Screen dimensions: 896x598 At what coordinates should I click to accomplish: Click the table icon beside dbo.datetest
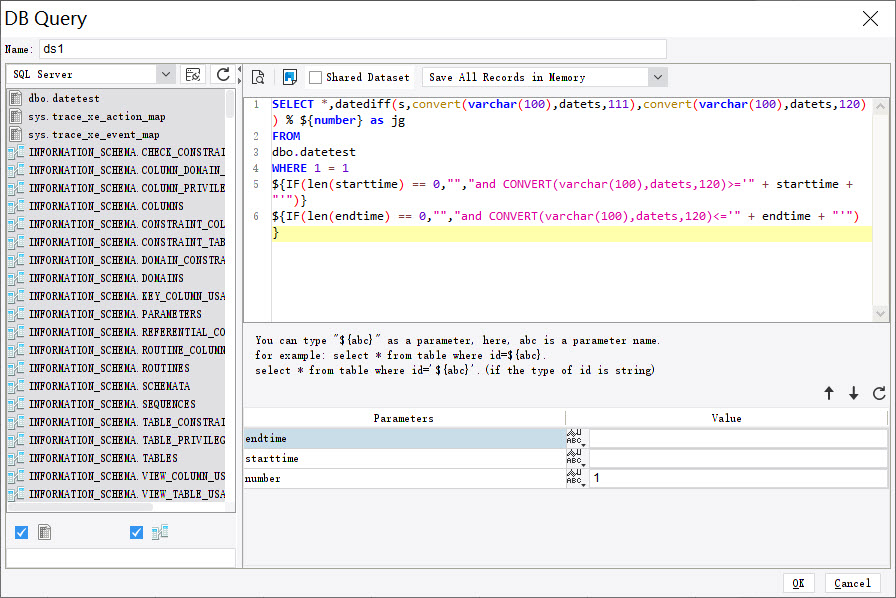[16, 99]
